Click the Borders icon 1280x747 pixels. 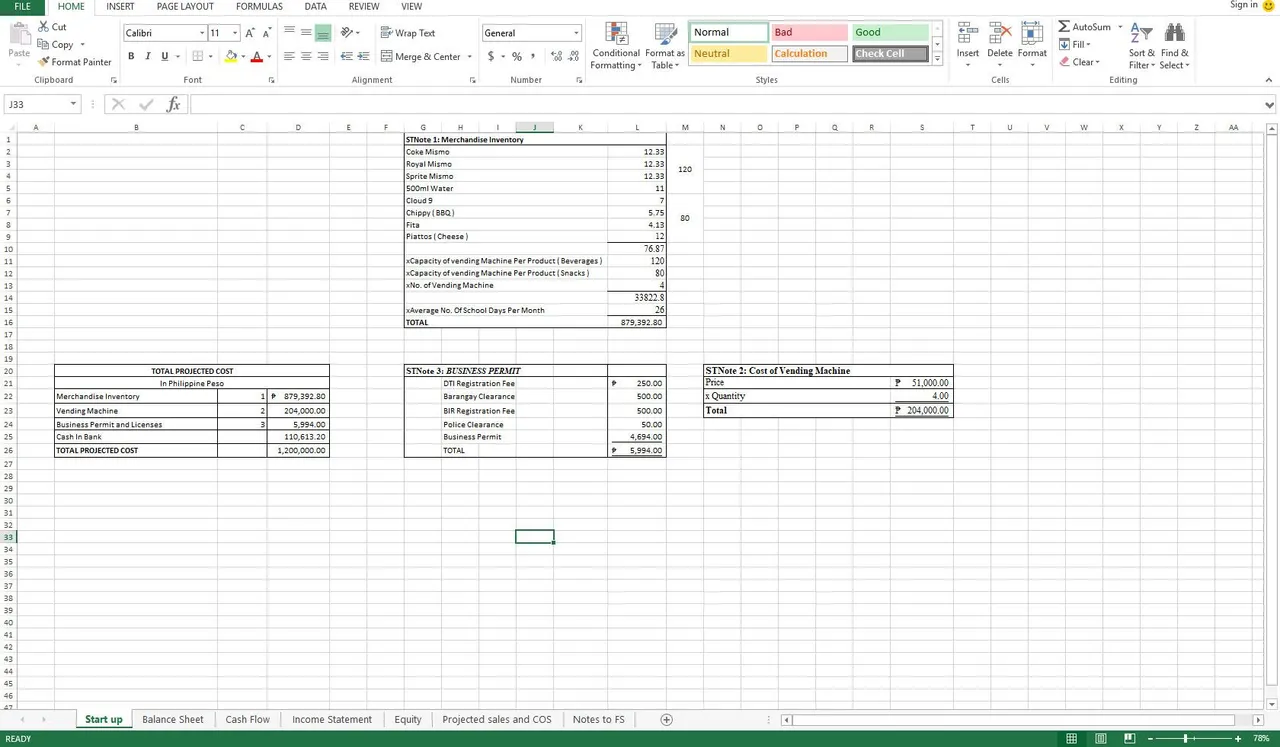(197, 56)
